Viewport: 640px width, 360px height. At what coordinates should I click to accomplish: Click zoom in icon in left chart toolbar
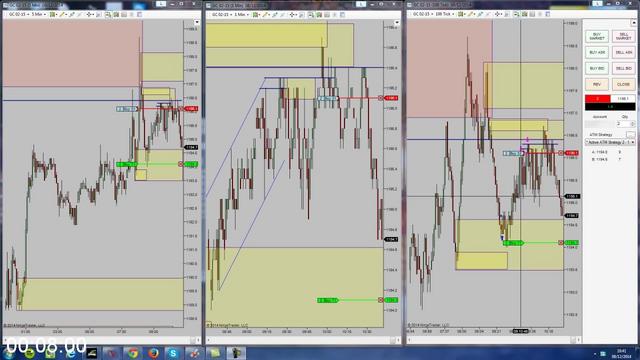pos(71,14)
